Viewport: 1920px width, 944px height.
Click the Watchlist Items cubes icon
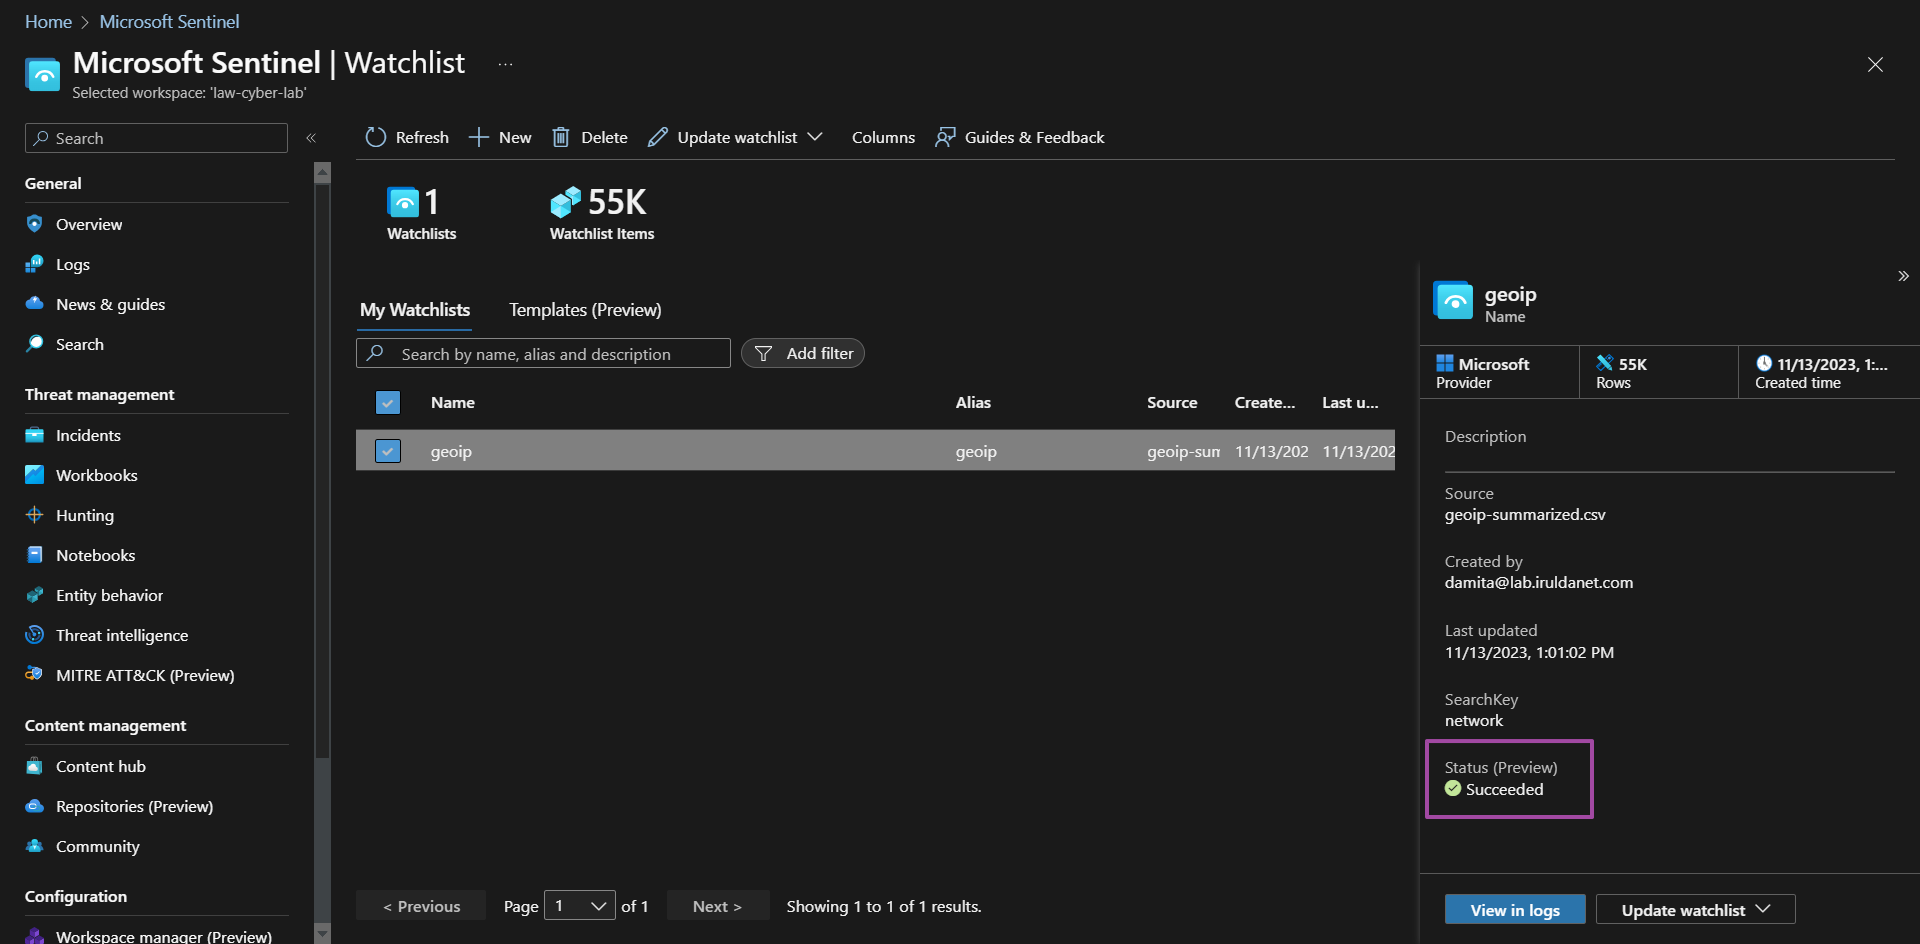point(566,203)
